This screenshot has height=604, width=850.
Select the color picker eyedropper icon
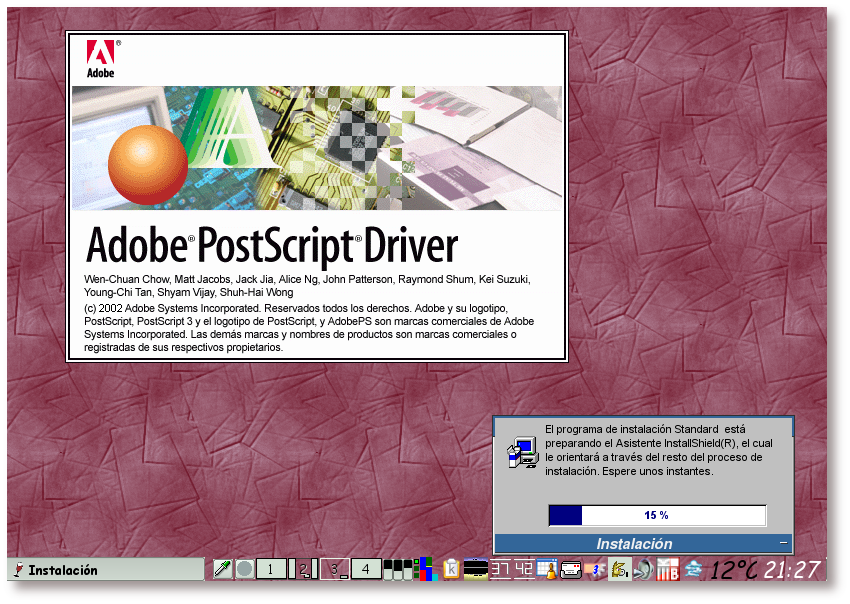(x=222, y=569)
